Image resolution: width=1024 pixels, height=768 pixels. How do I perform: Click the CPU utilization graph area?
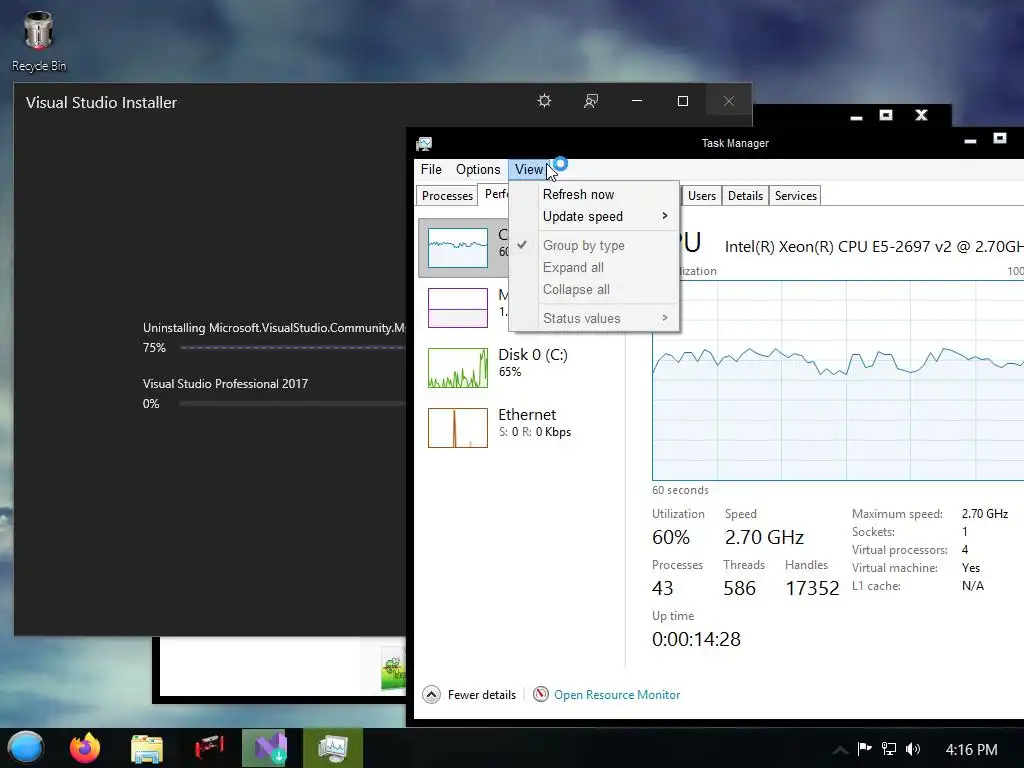[x=838, y=380]
